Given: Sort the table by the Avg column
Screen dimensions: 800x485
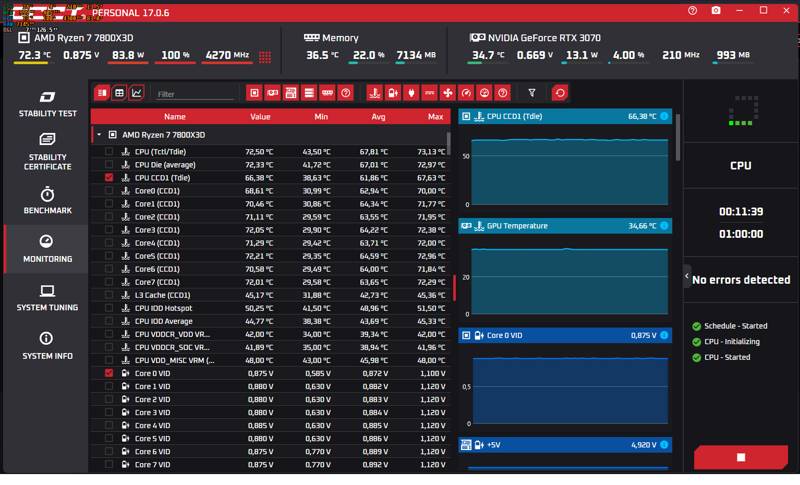Looking at the screenshot, I should pos(378,117).
